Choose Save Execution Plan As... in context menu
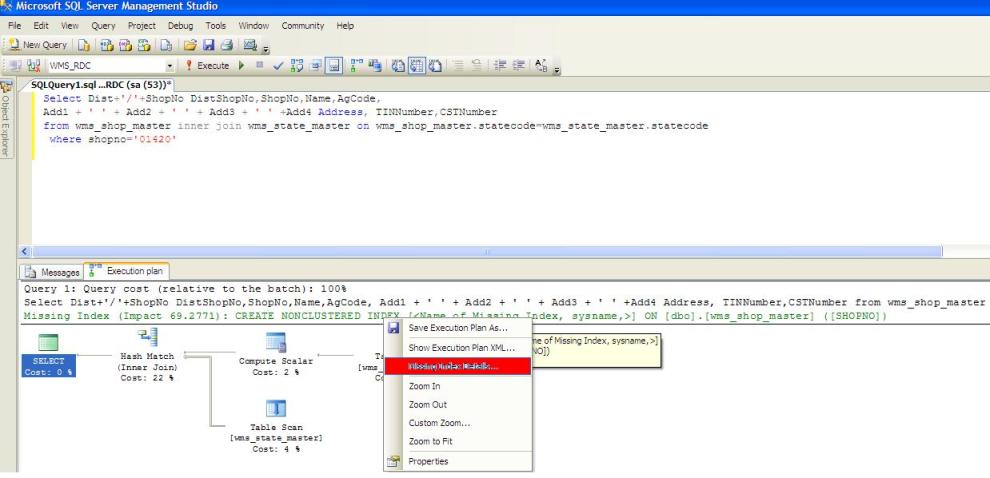990x478 pixels. [458, 328]
